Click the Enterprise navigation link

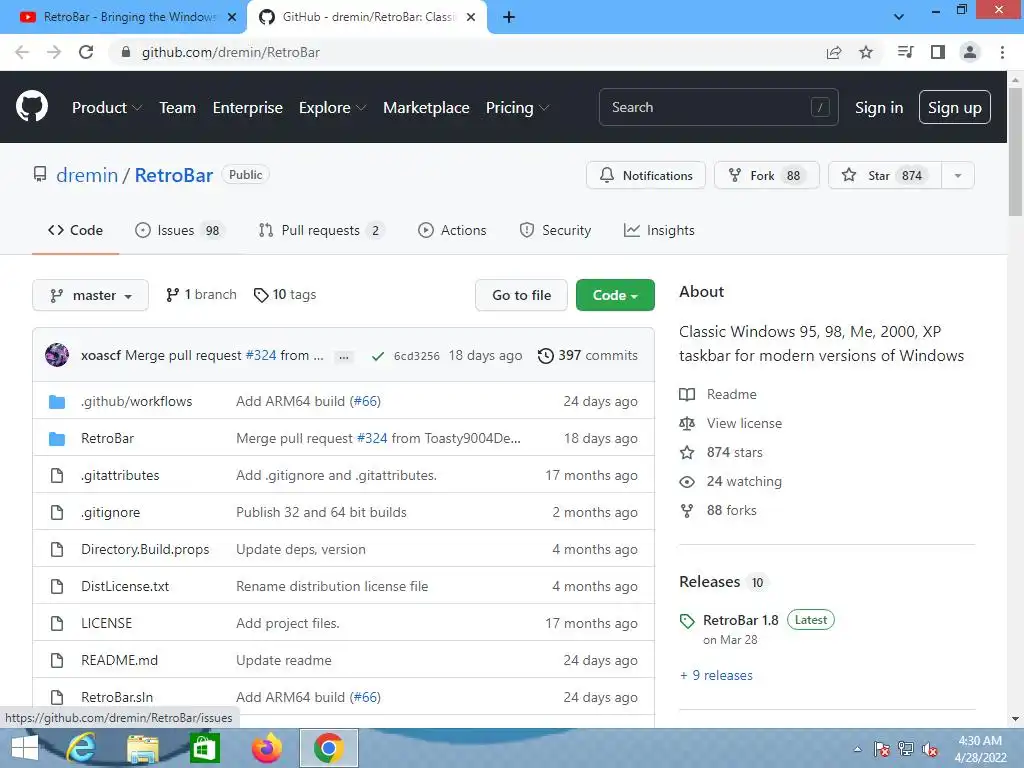(x=248, y=108)
